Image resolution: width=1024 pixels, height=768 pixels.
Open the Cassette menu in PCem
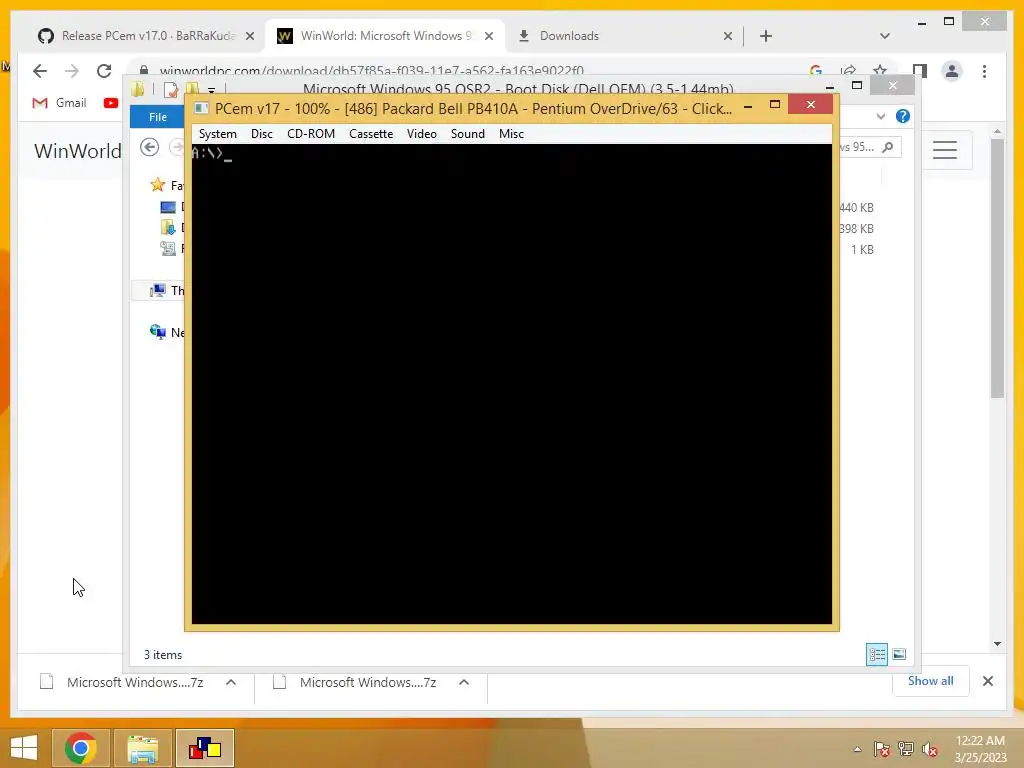(x=371, y=134)
